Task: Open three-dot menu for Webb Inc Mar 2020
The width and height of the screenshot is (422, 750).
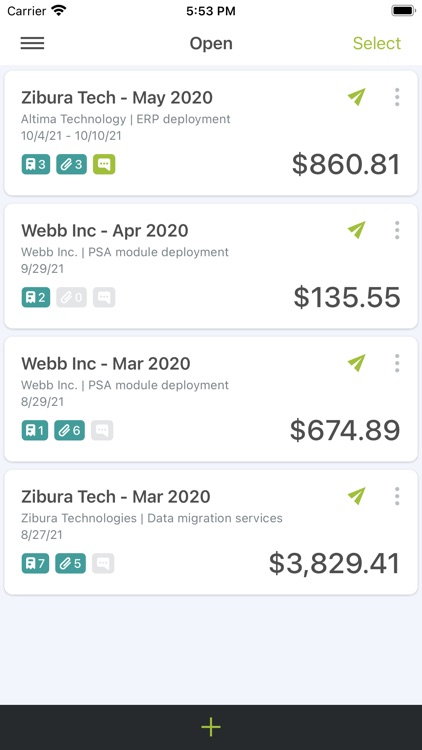Action: 397,363
